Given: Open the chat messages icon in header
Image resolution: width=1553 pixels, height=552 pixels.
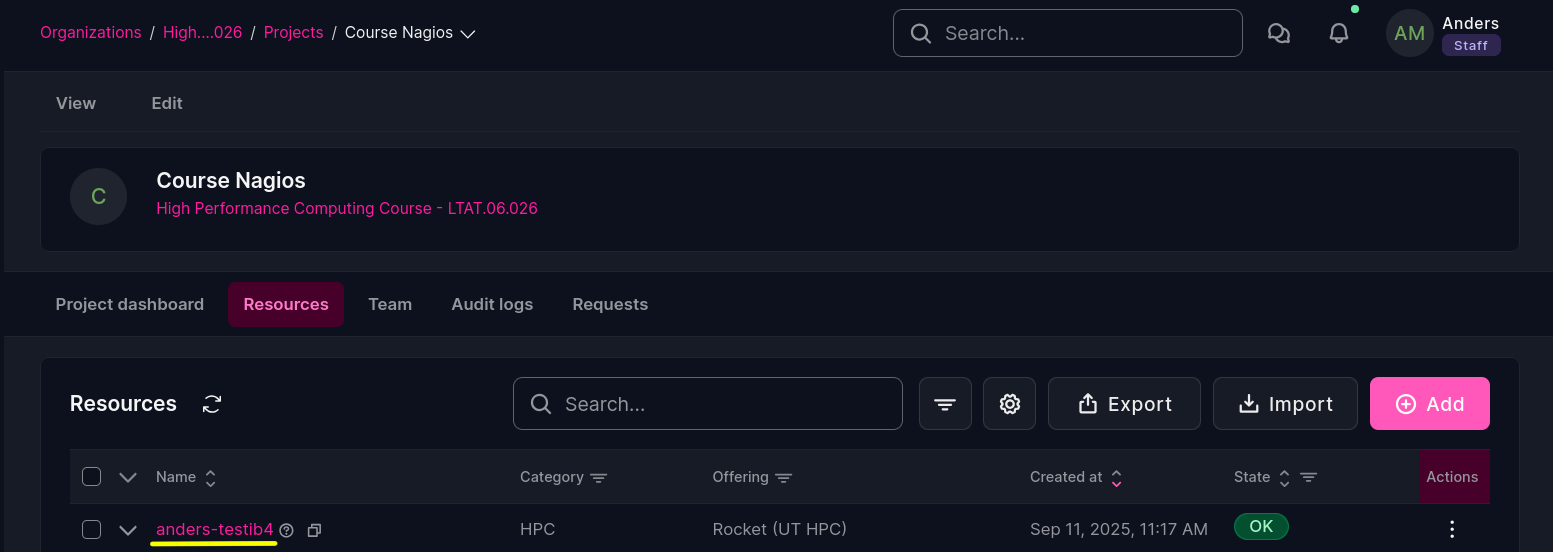Looking at the screenshot, I should (1278, 33).
